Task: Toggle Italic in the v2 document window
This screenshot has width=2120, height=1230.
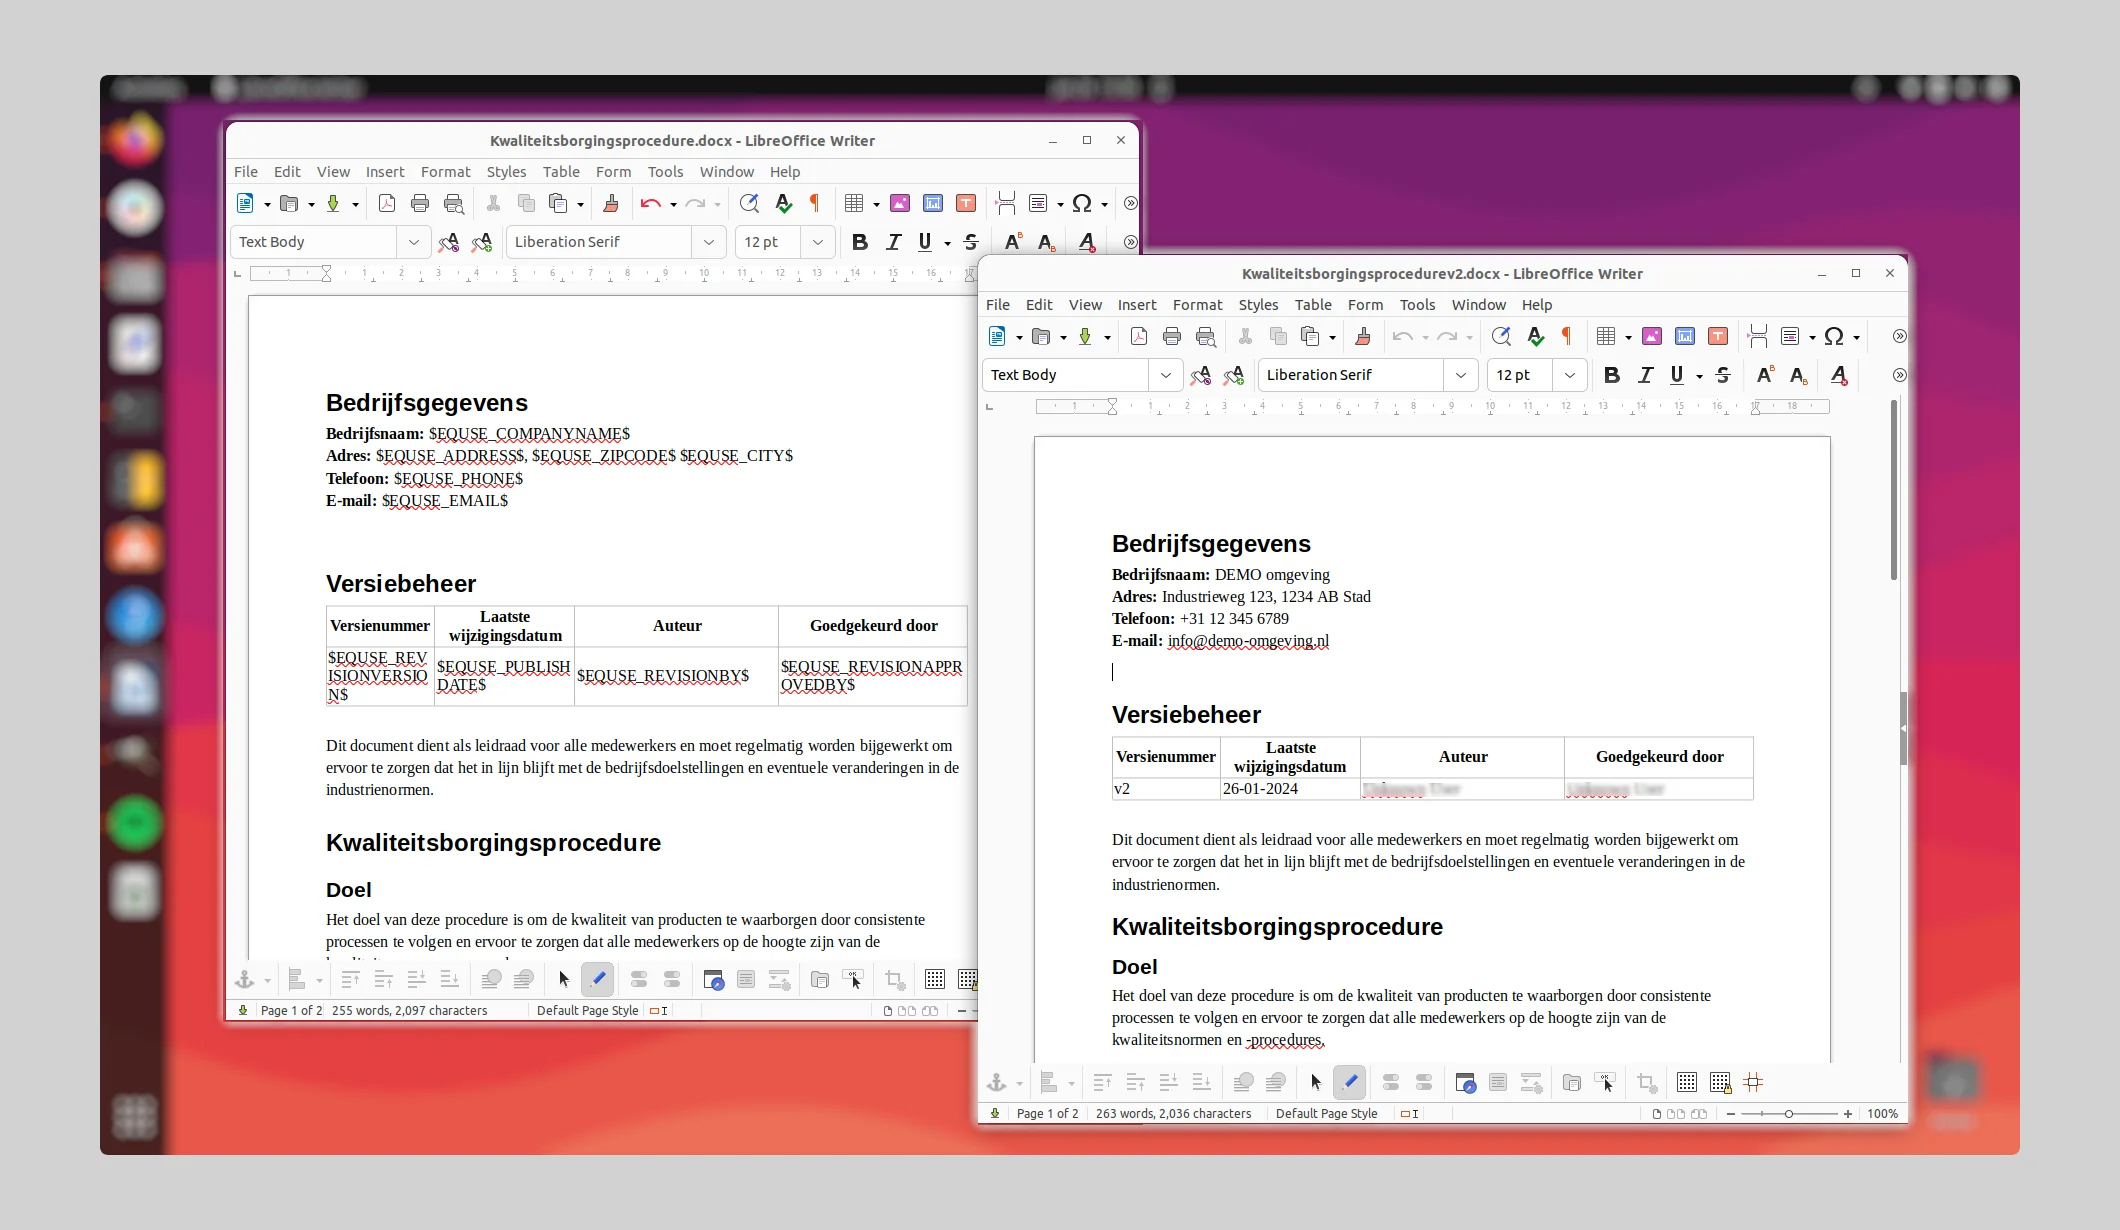Action: 1645,375
